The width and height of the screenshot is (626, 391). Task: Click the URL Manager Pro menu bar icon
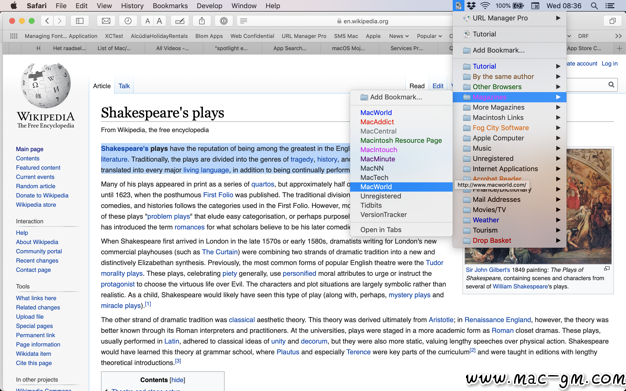pos(458,6)
